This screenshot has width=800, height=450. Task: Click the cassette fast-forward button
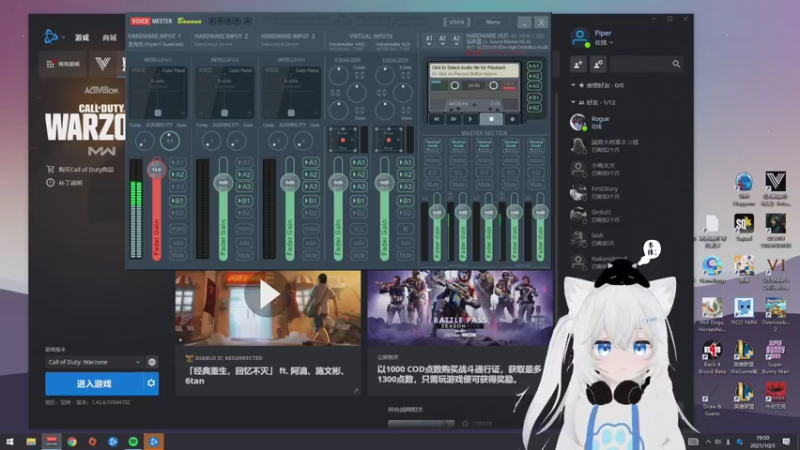click(x=453, y=119)
